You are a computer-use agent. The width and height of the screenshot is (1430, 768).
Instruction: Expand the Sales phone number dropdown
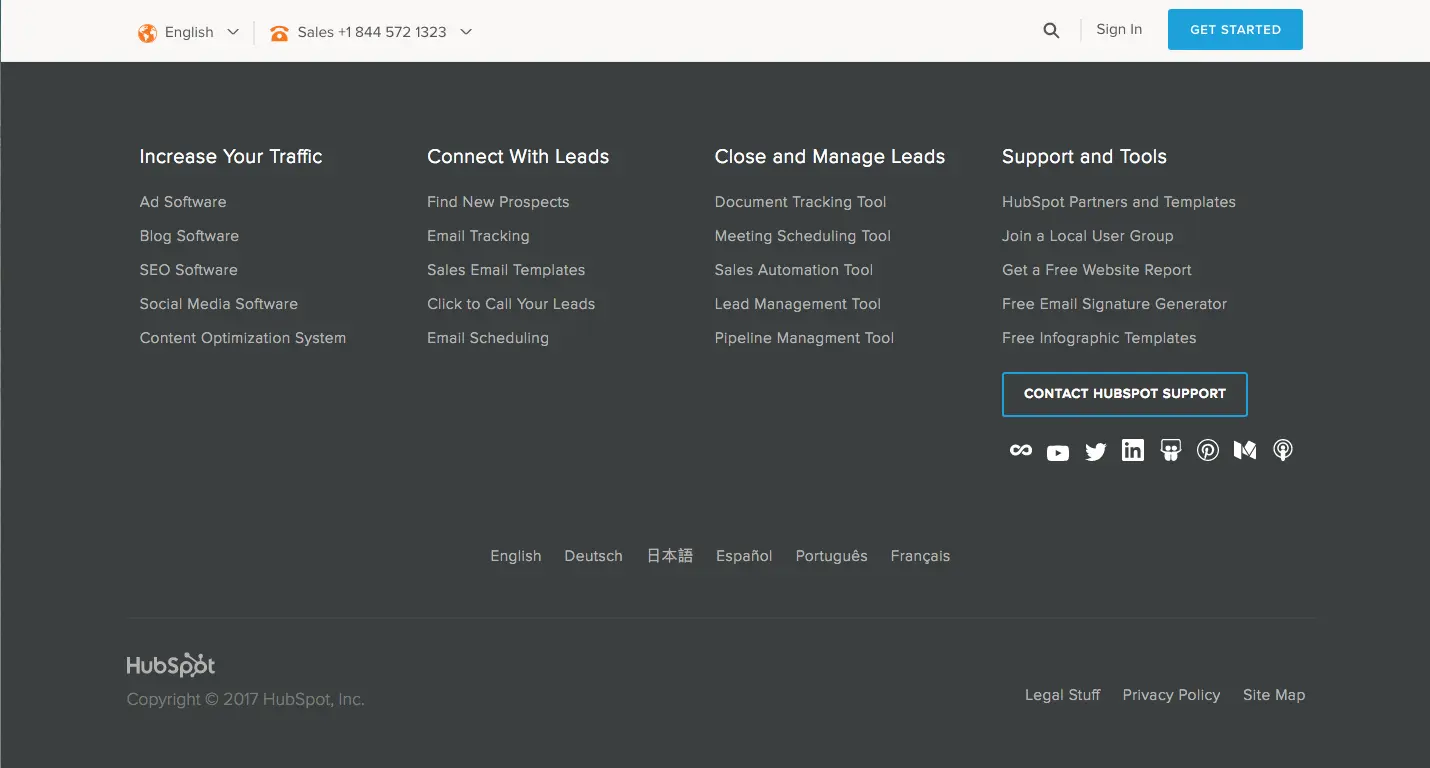click(371, 32)
